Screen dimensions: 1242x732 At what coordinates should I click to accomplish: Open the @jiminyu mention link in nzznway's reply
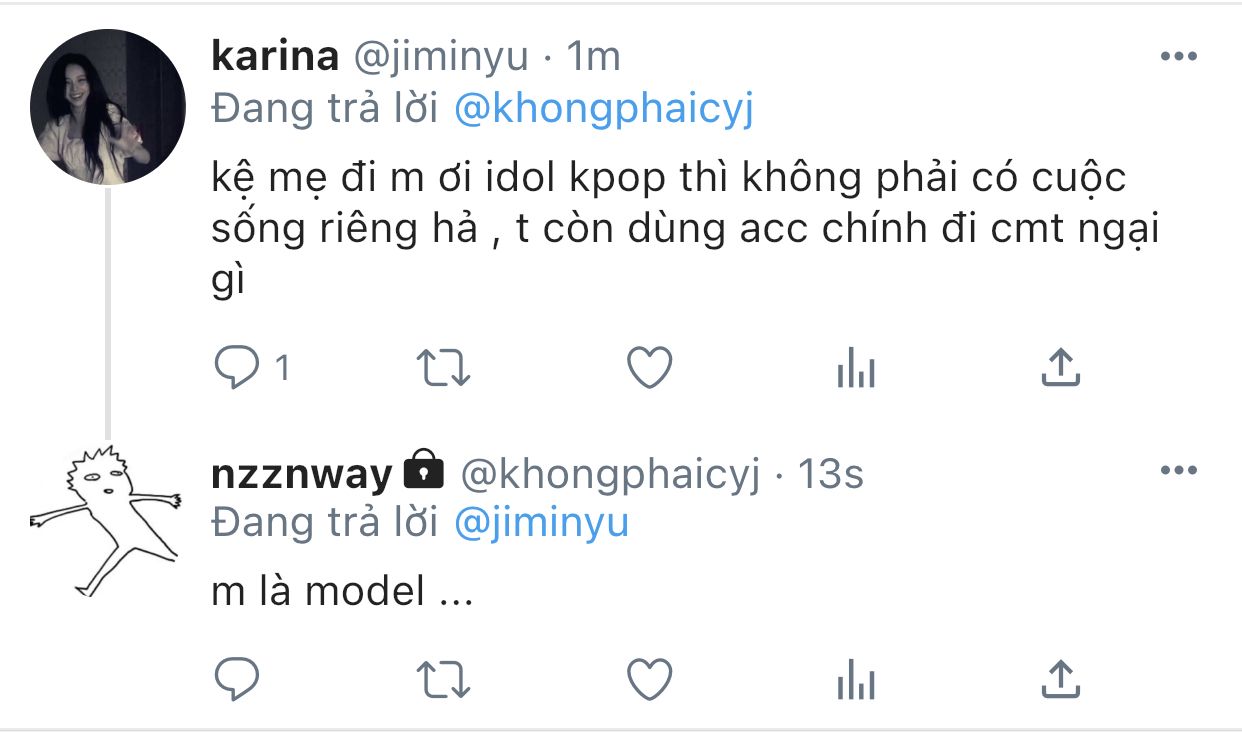point(541,523)
